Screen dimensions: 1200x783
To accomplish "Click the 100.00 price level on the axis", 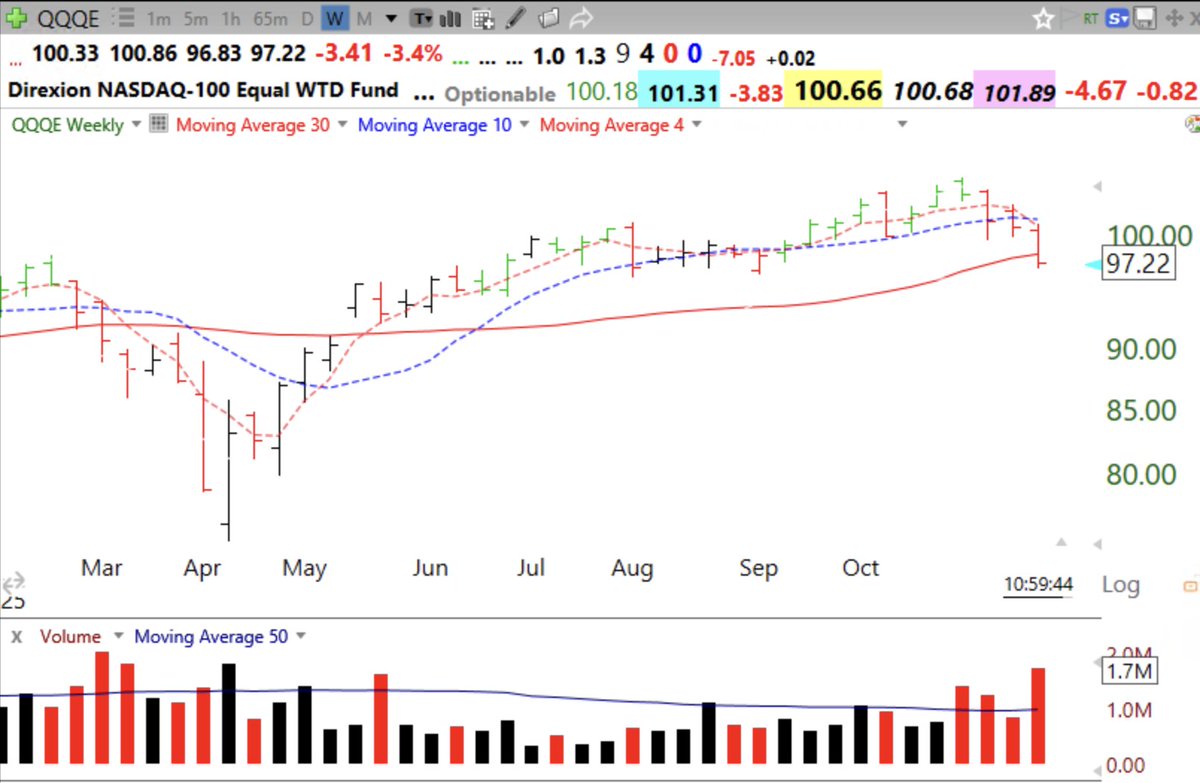I will pyautogui.click(x=1148, y=236).
